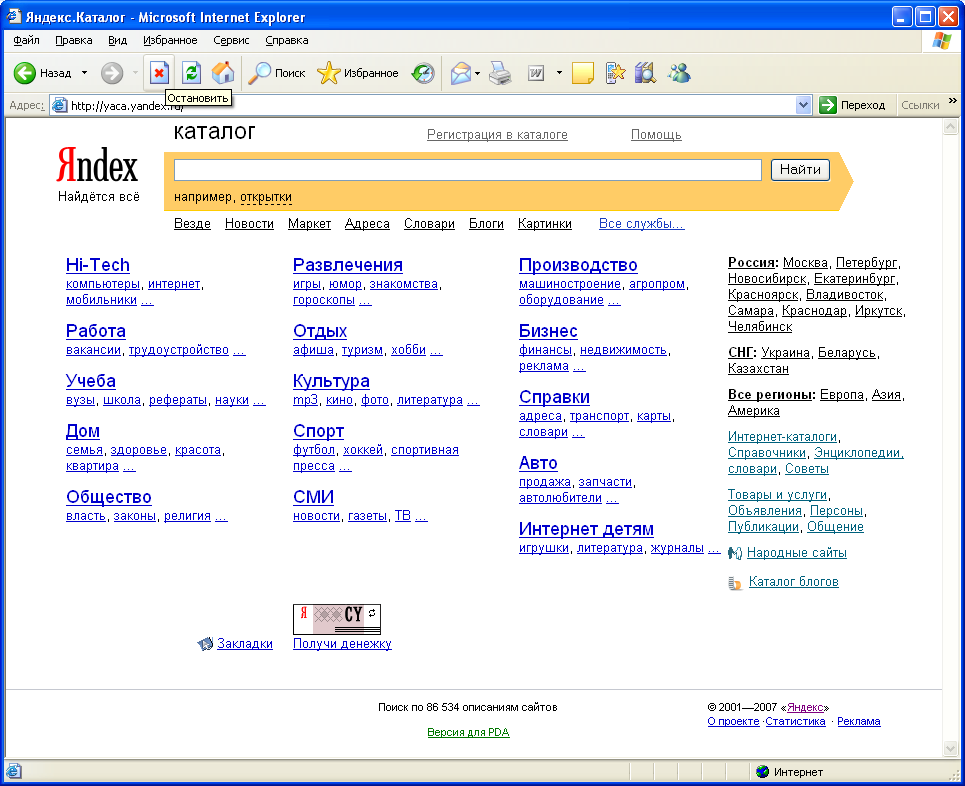Image resolution: width=965 pixels, height=786 pixels.
Task: Open the Сервис menu
Action: click(x=231, y=41)
